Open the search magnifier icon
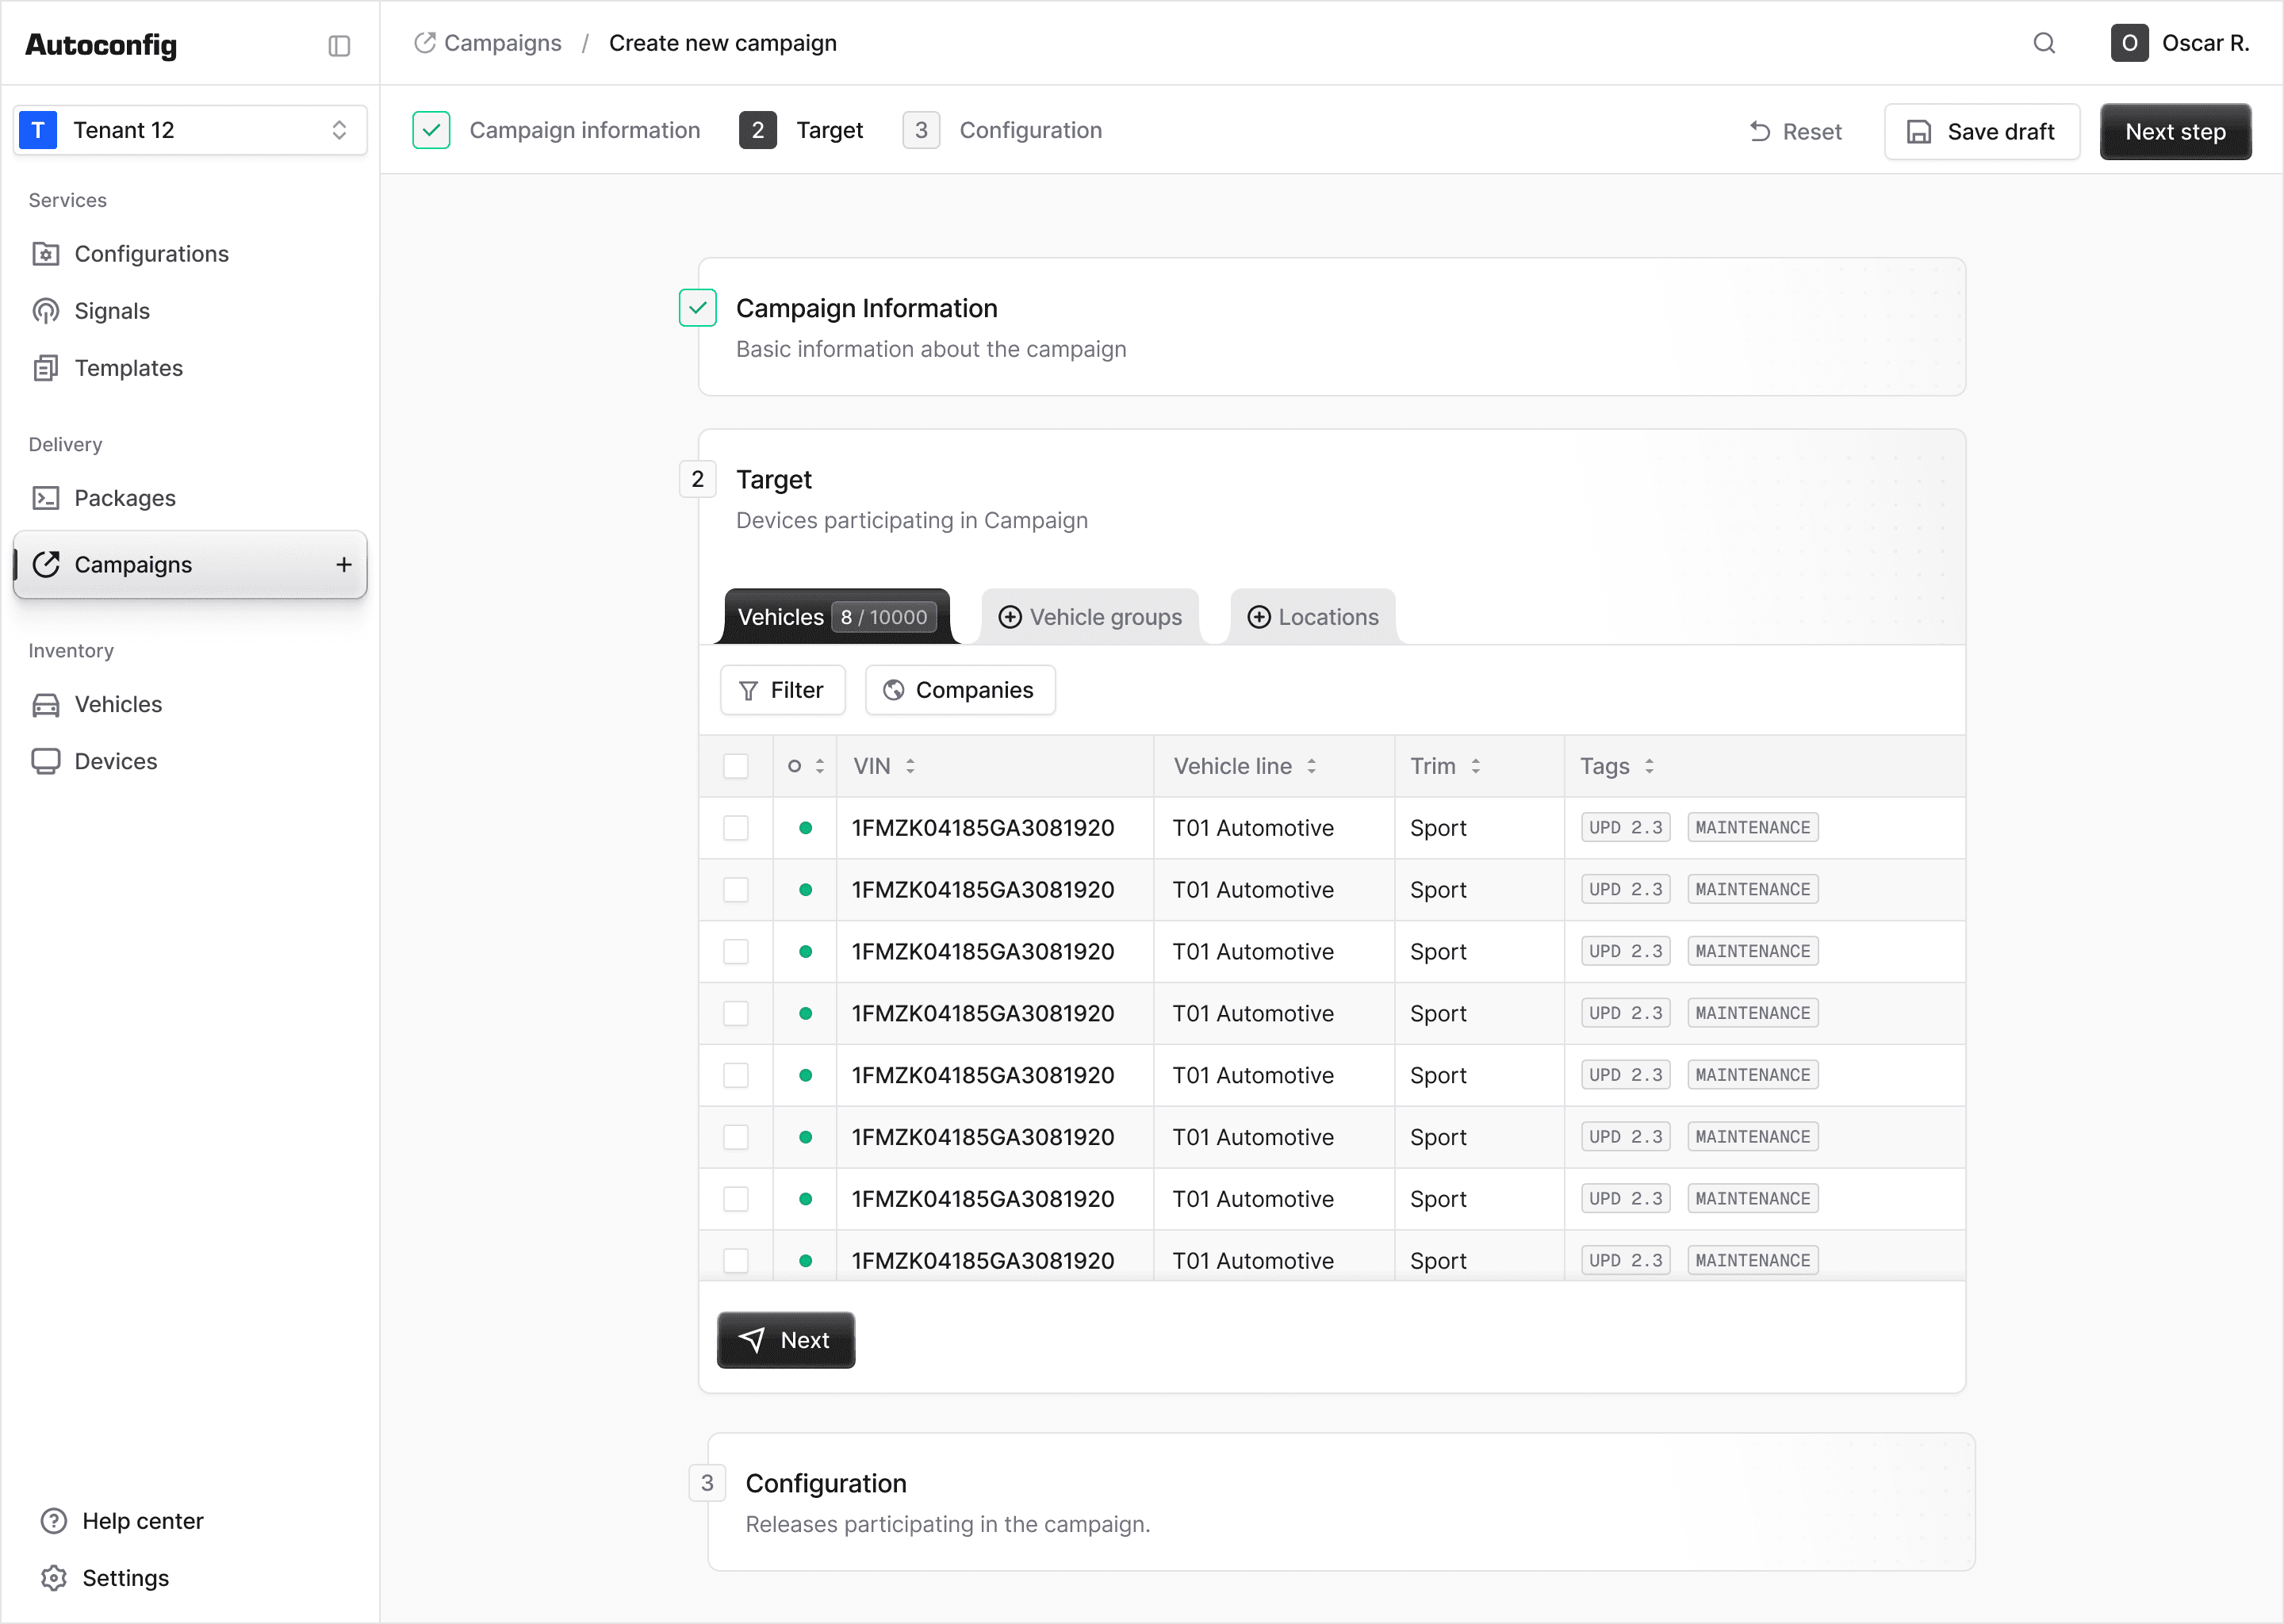Screen dimensions: 2284x1624 pyautogui.click(x=2044, y=43)
